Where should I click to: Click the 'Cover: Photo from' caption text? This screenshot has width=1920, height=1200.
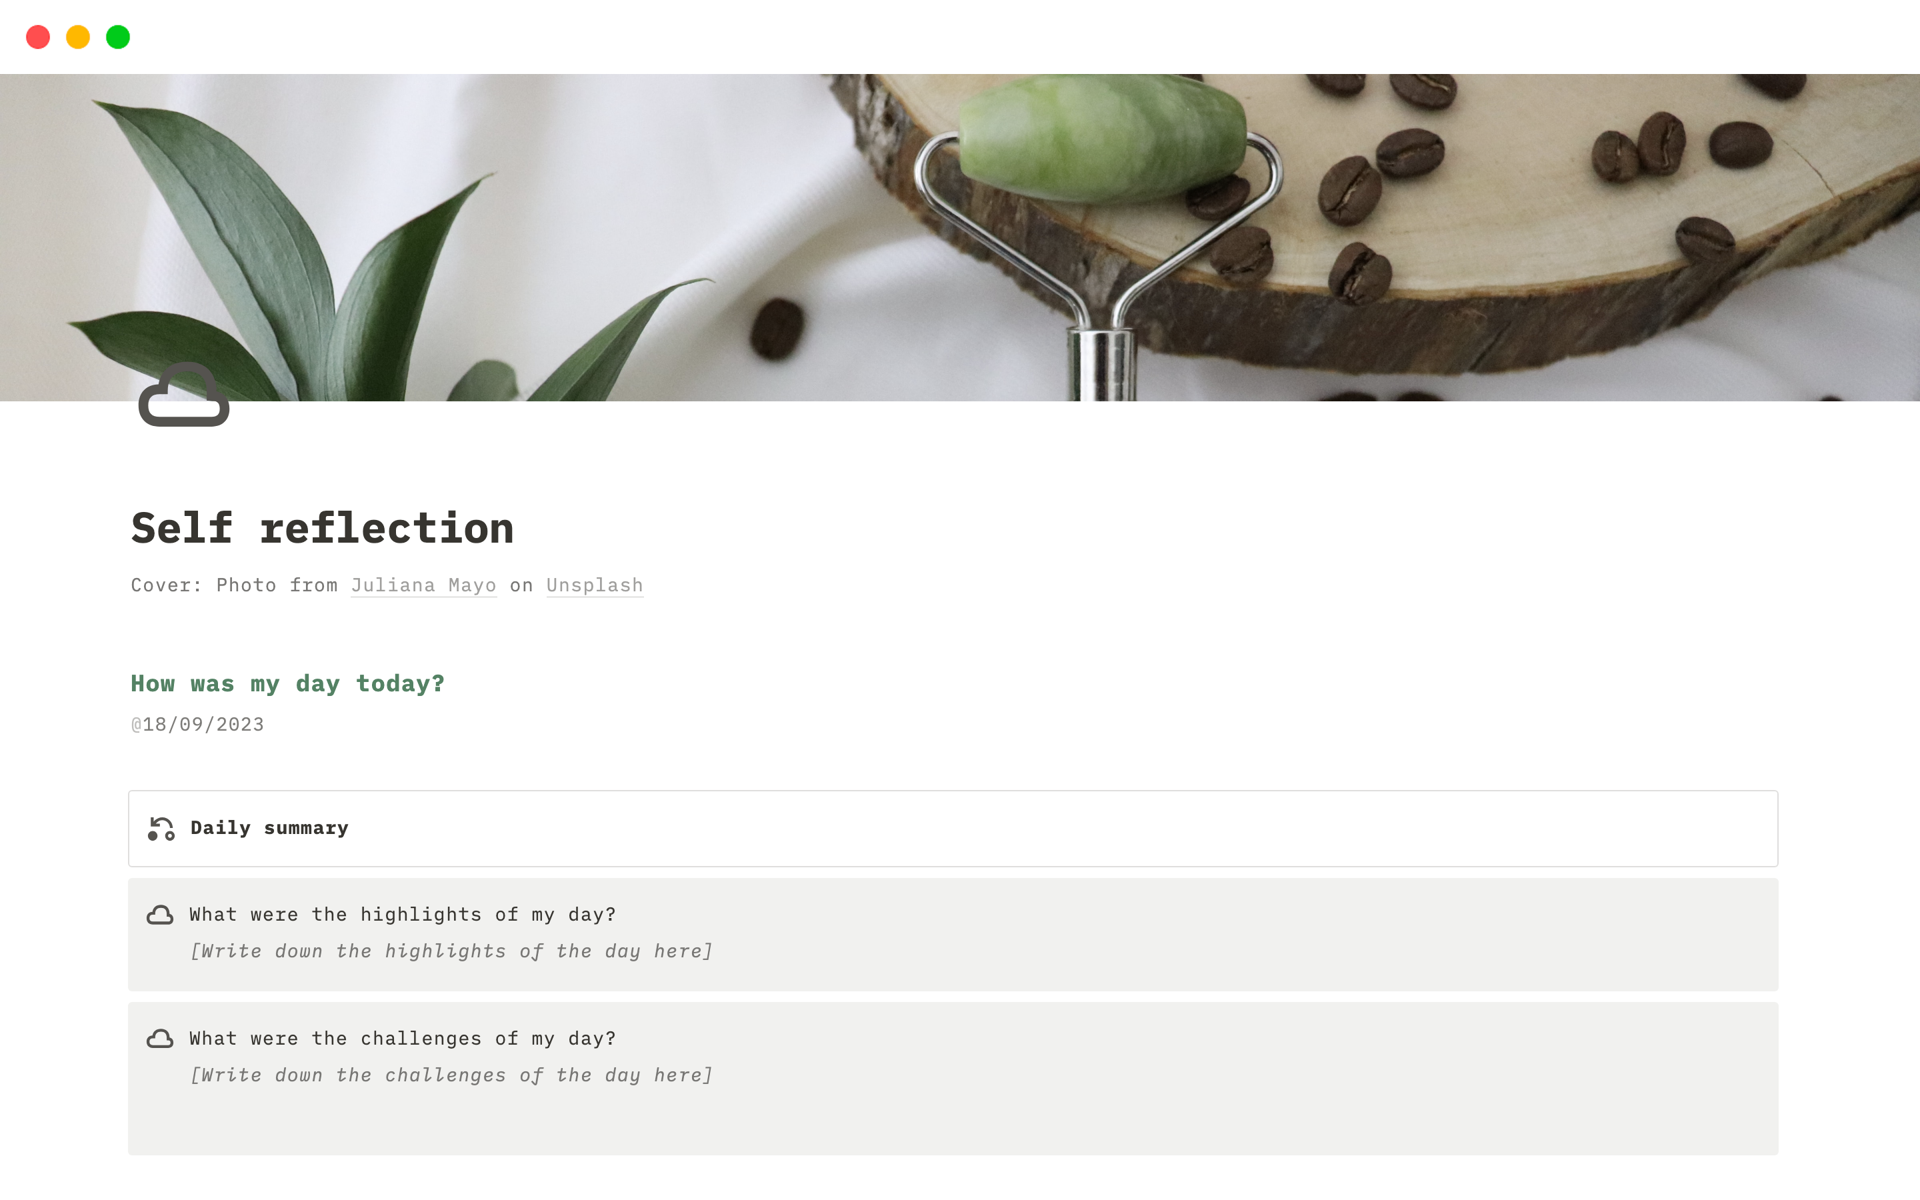(x=234, y=585)
